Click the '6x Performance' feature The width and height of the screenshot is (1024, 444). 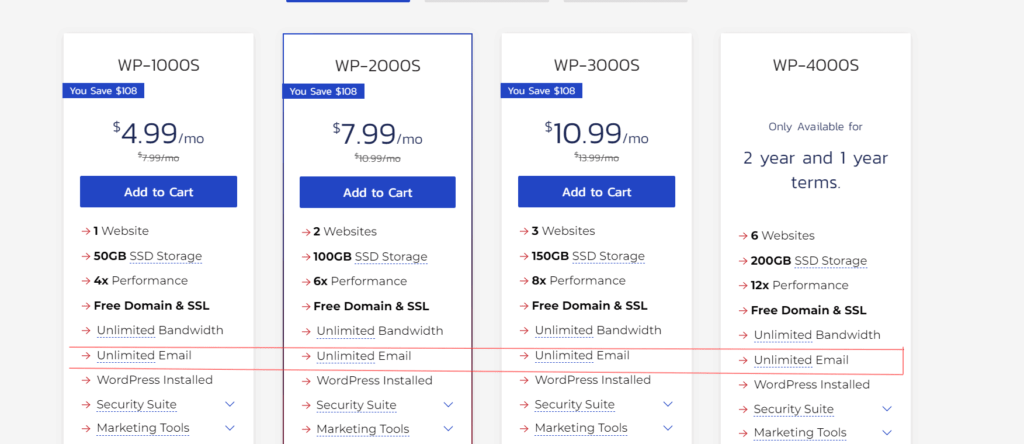coord(360,281)
